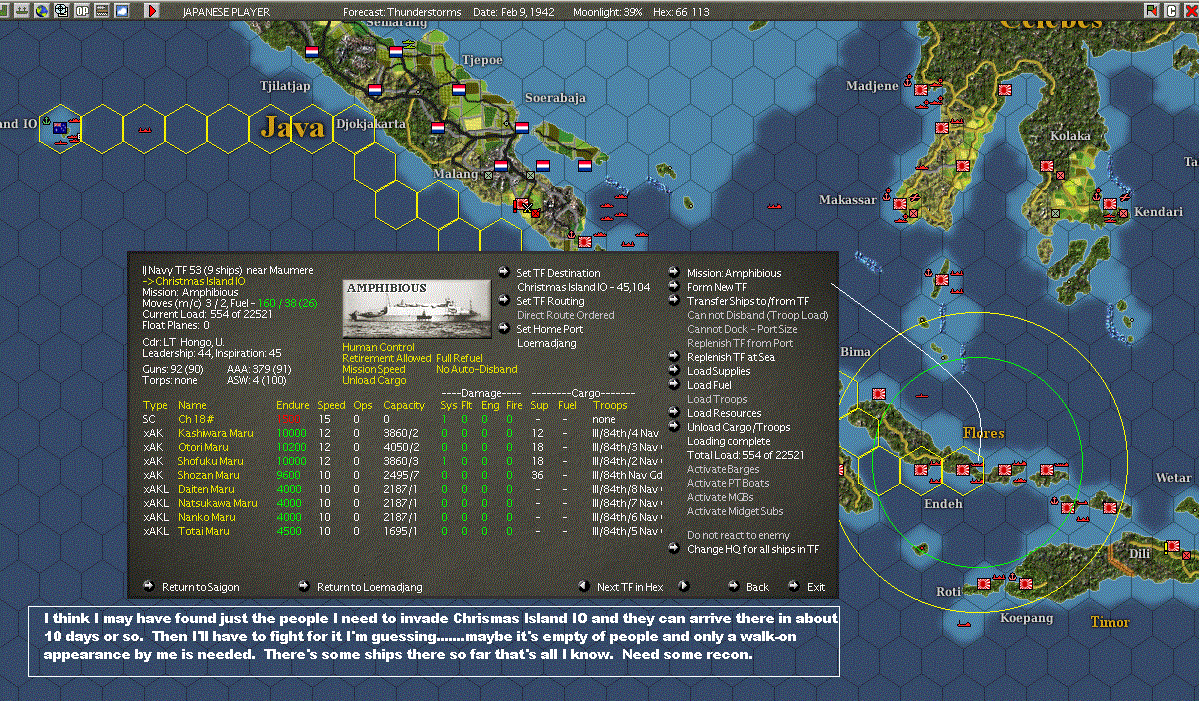This screenshot has width=1199, height=701.
Task: Click arrow icon beside Return to Loemadjang
Action: point(304,586)
